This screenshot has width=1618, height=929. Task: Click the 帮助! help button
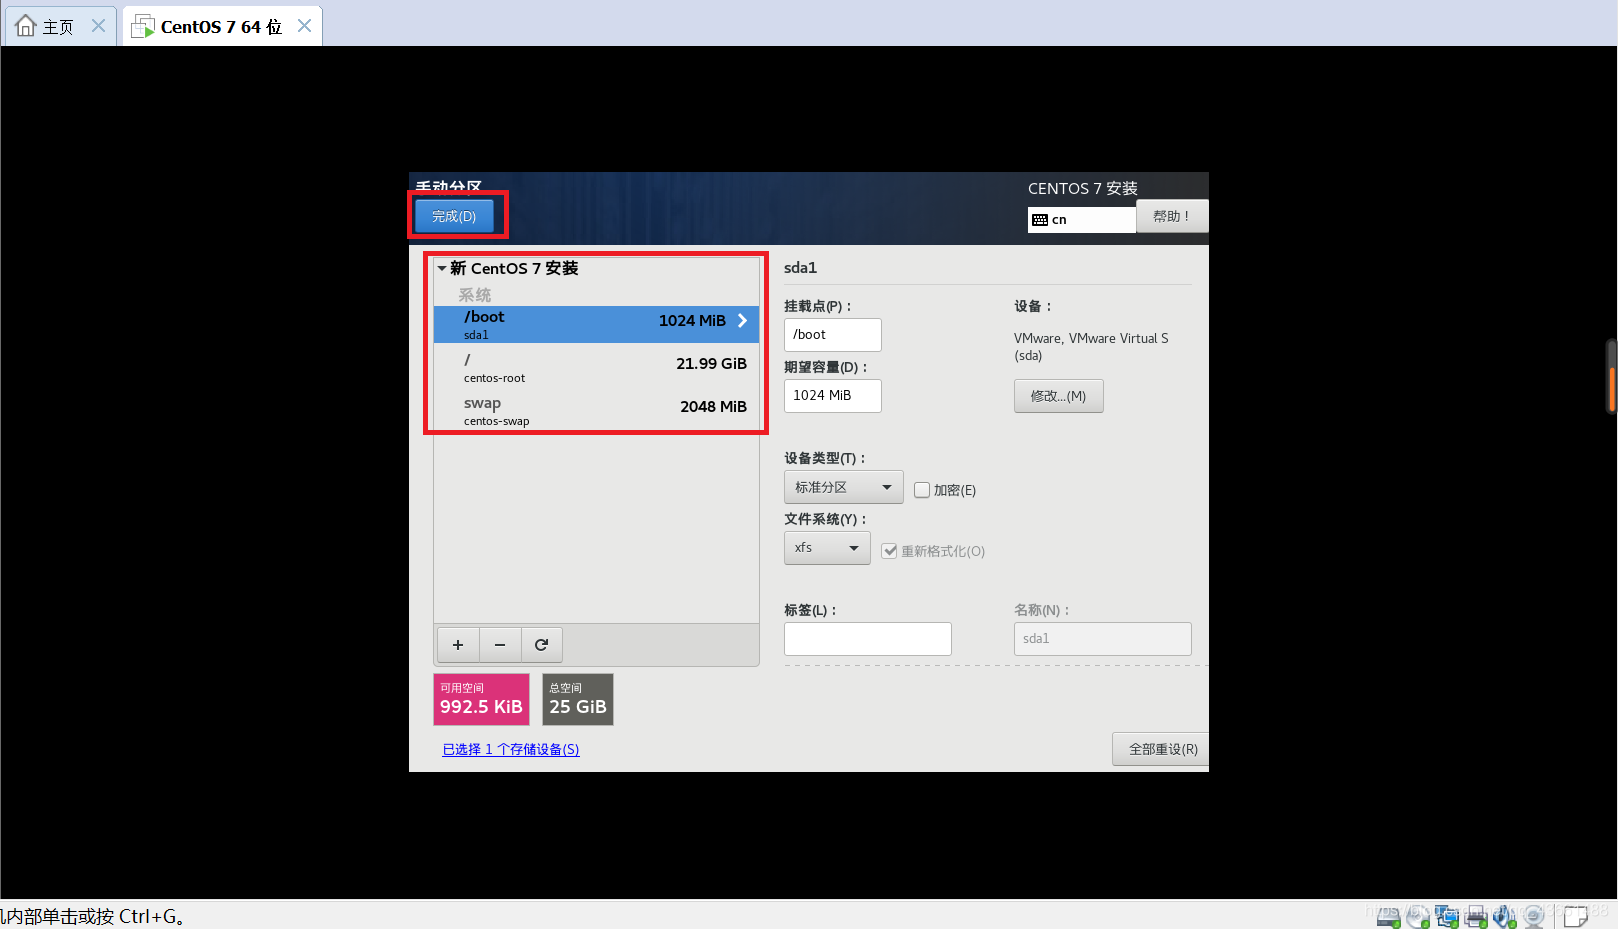(1172, 216)
